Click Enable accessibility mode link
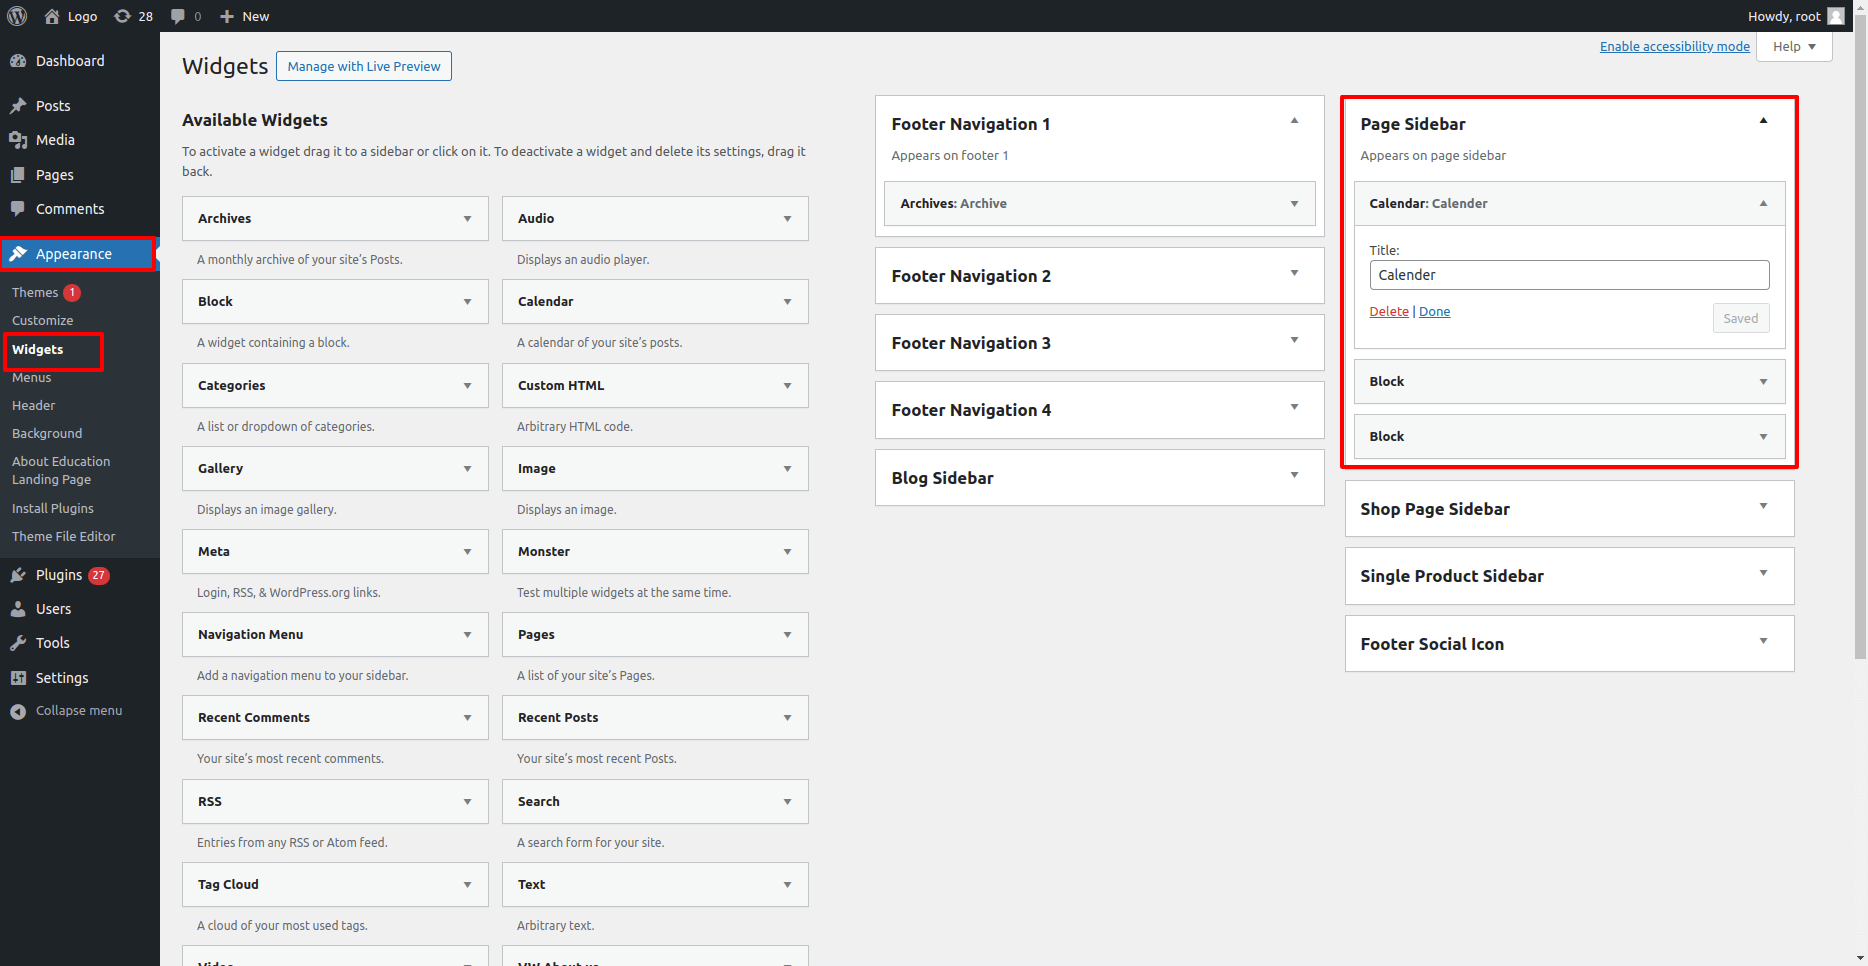This screenshot has height=966, width=1868. (1674, 47)
